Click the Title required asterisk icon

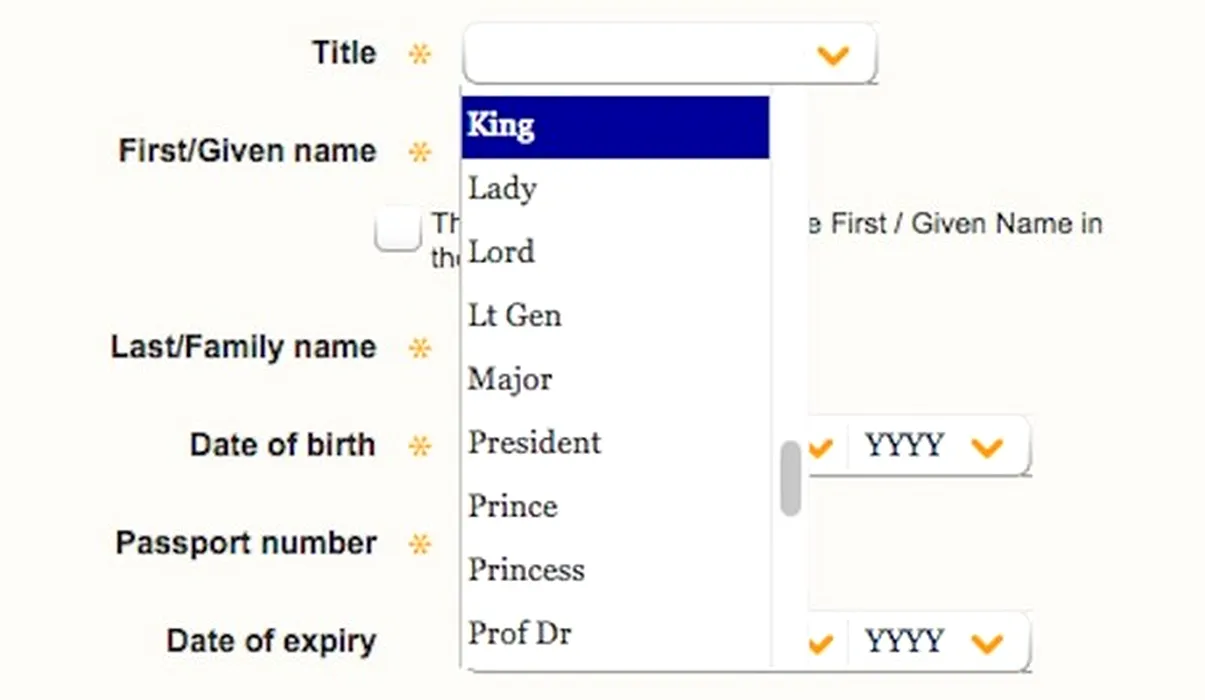(420, 54)
